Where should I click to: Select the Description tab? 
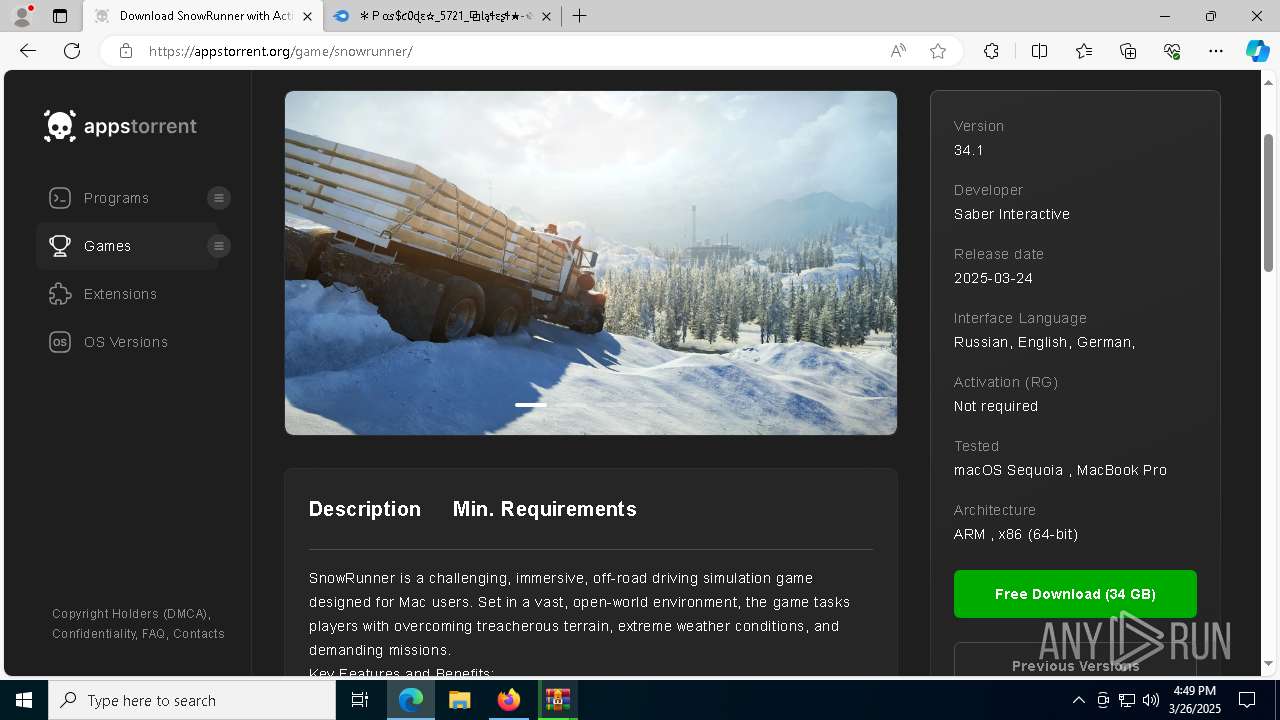[365, 509]
